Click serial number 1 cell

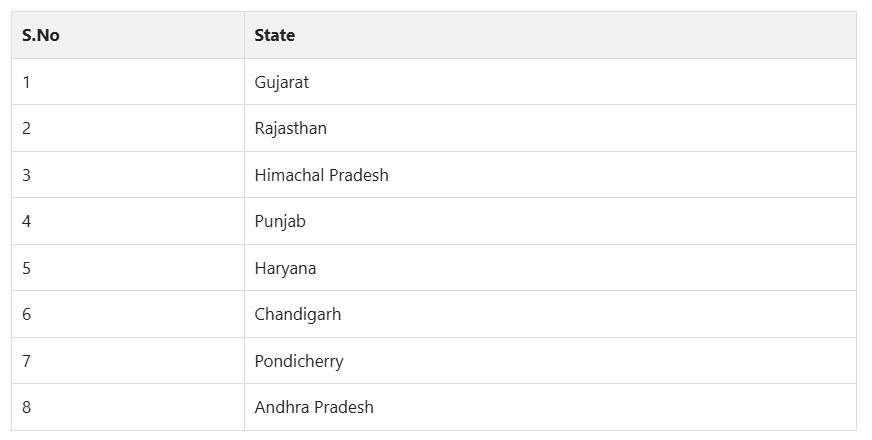point(27,83)
